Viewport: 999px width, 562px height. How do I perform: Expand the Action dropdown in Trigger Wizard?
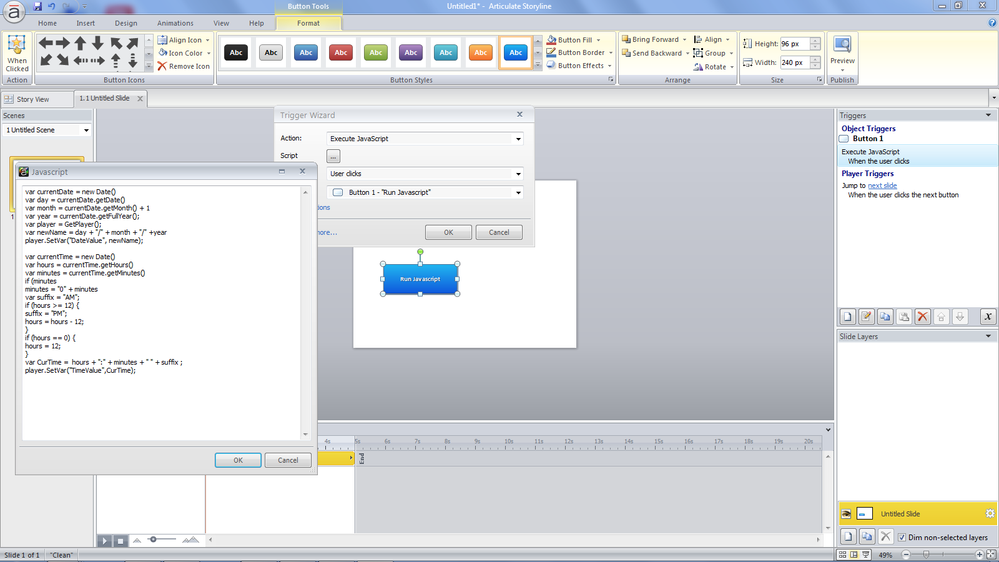coord(518,139)
